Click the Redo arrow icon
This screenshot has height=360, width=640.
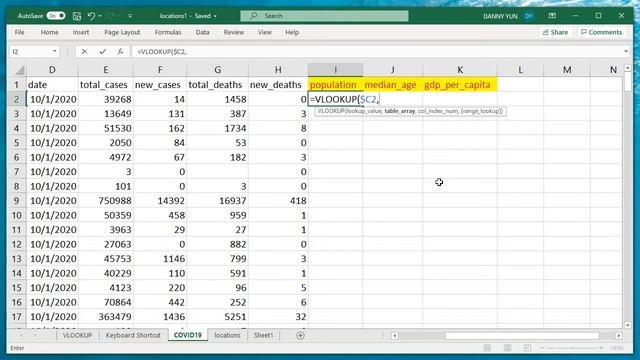click(x=111, y=16)
